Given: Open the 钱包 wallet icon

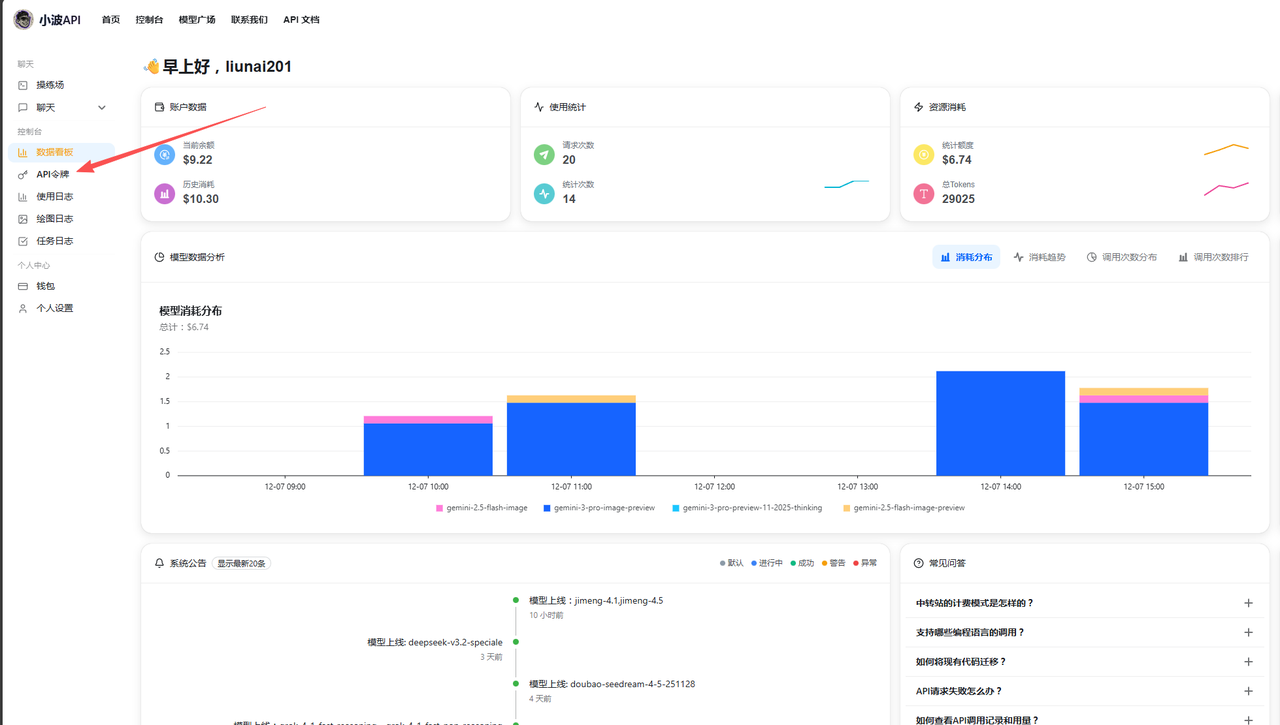Looking at the screenshot, I should [23, 286].
